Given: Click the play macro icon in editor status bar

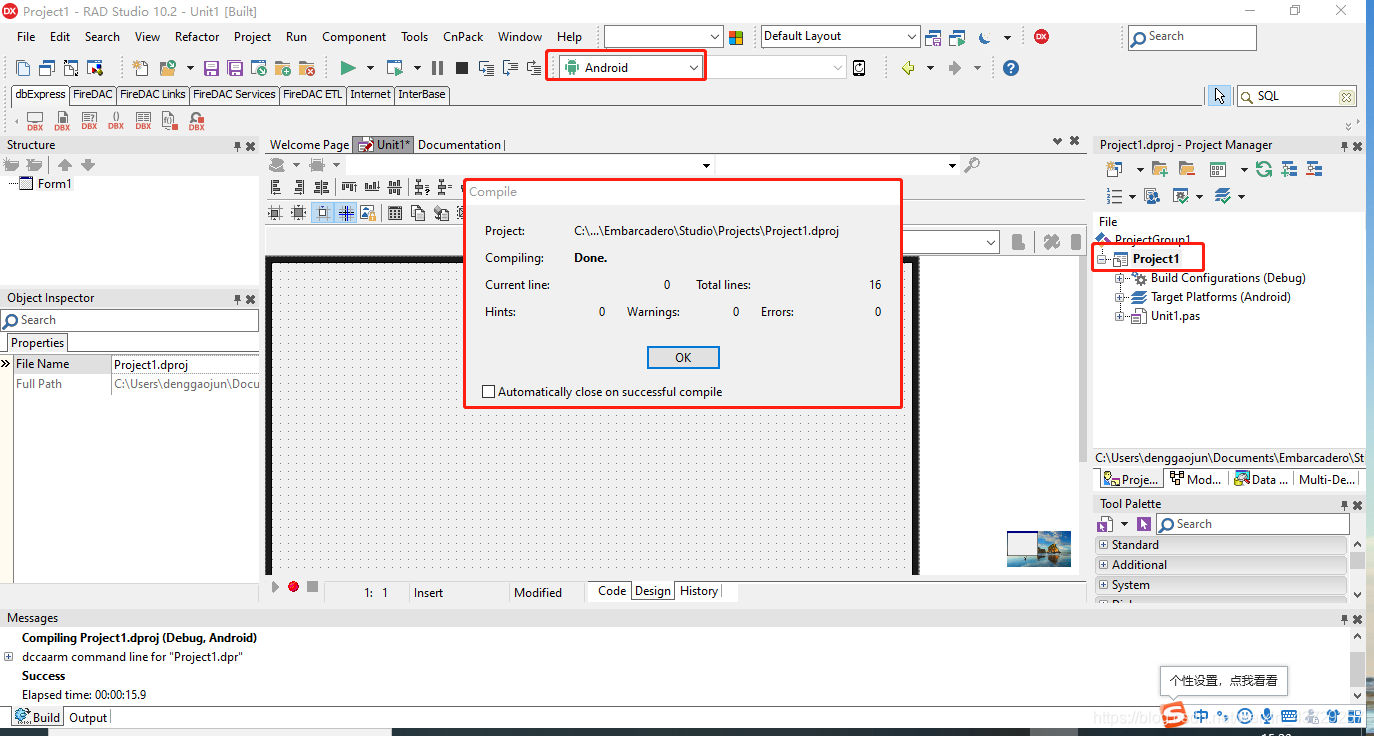Looking at the screenshot, I should coord(276,587).
